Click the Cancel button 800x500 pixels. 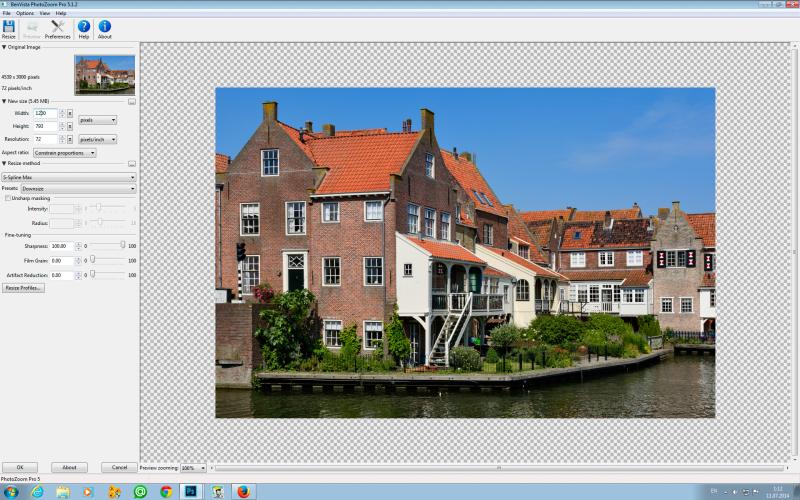[x=119, y=467]
